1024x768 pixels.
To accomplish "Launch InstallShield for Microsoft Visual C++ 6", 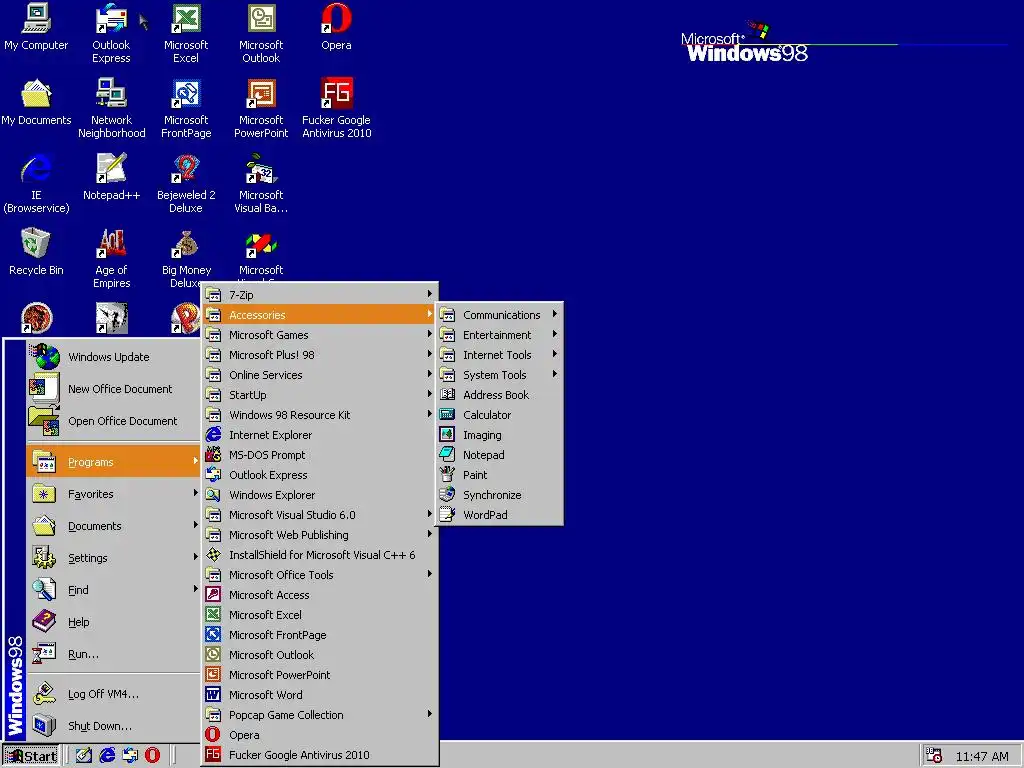I will click(x=319, y=554).
